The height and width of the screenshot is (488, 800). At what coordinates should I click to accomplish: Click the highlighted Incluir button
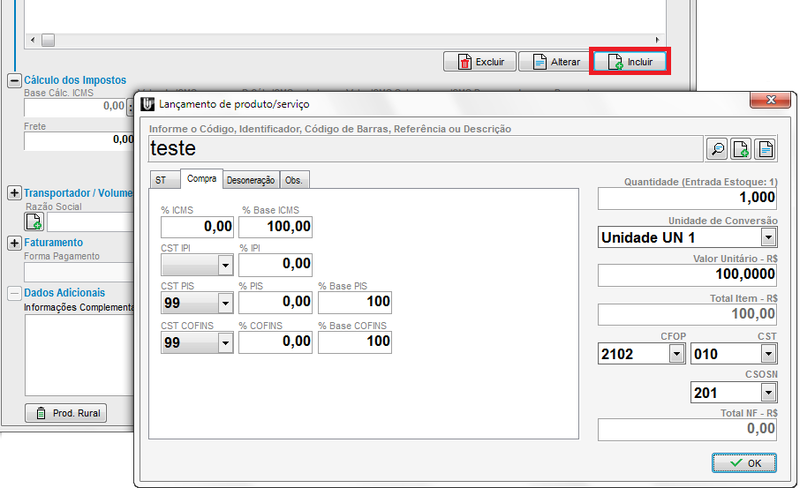click(x=630, y=62)
